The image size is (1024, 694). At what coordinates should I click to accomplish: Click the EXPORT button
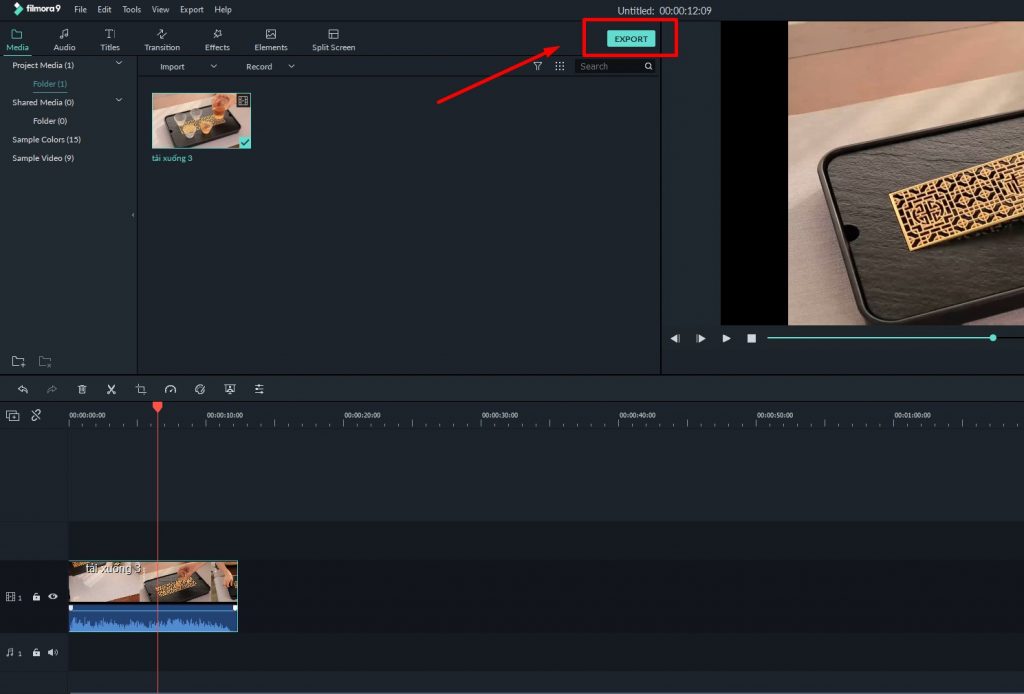(630, 38)
